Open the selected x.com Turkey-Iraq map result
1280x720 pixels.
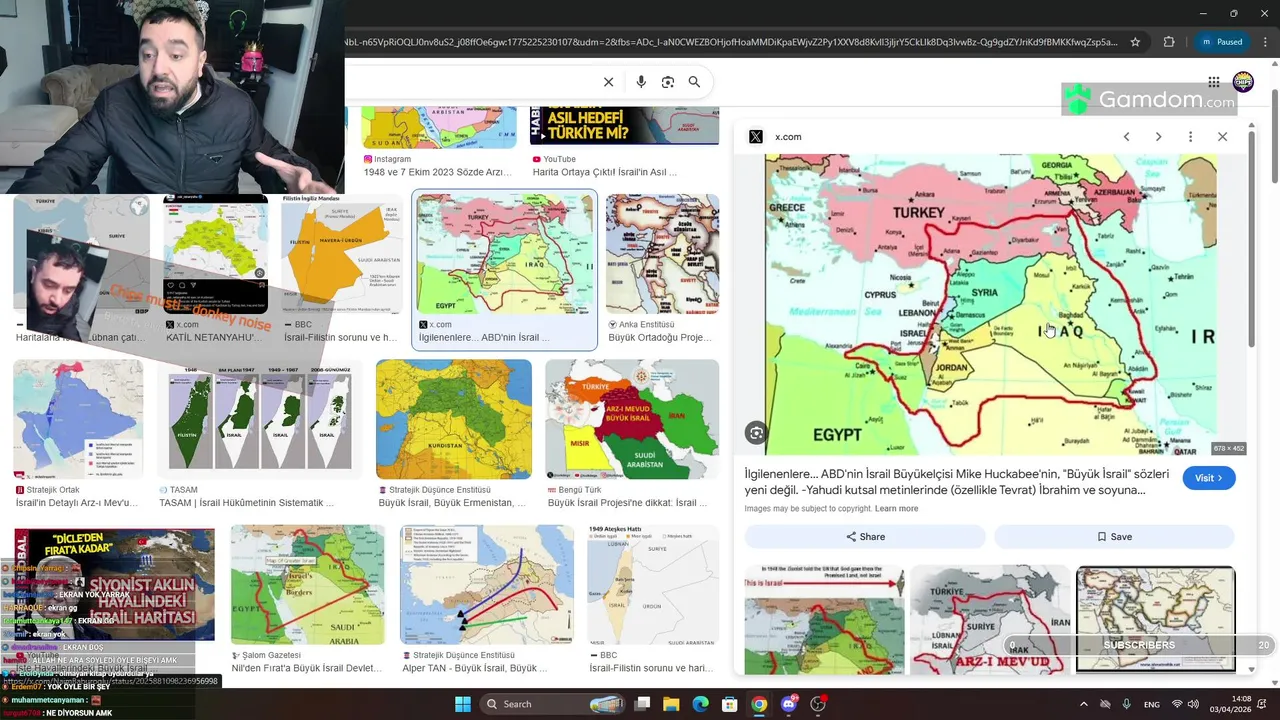point(504,255)
